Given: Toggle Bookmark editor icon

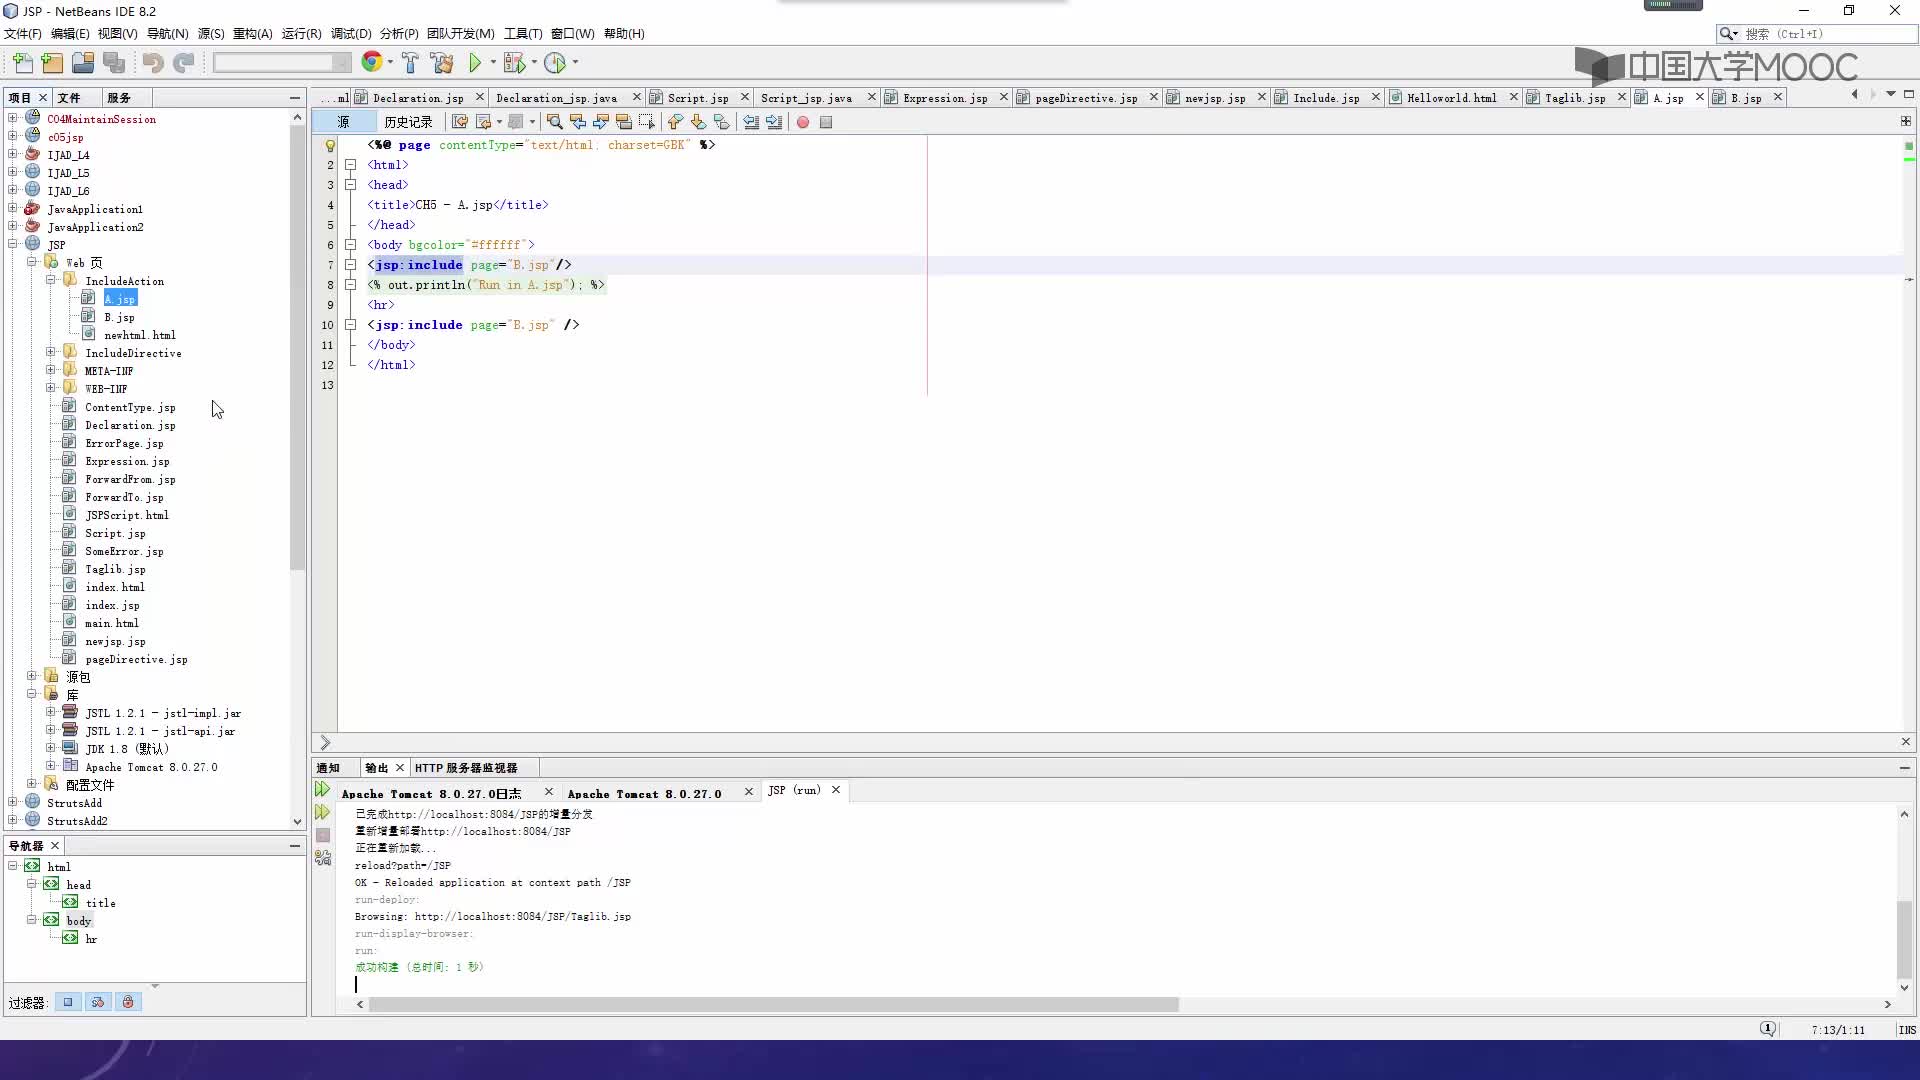Looking at the screenshot, I should (x=721, y=122).
